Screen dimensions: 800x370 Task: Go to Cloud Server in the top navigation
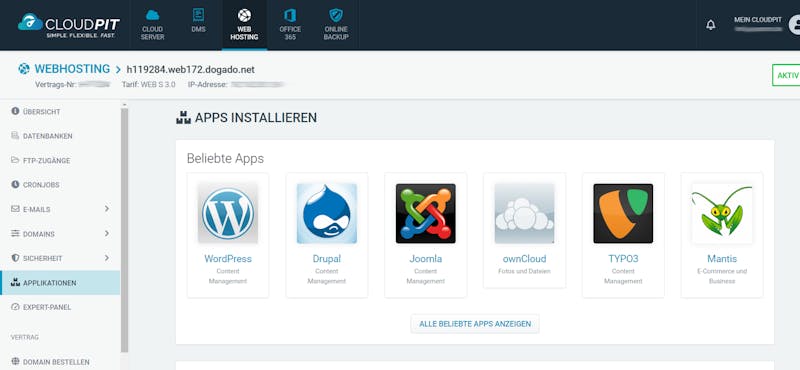click(x=153, y=25)
